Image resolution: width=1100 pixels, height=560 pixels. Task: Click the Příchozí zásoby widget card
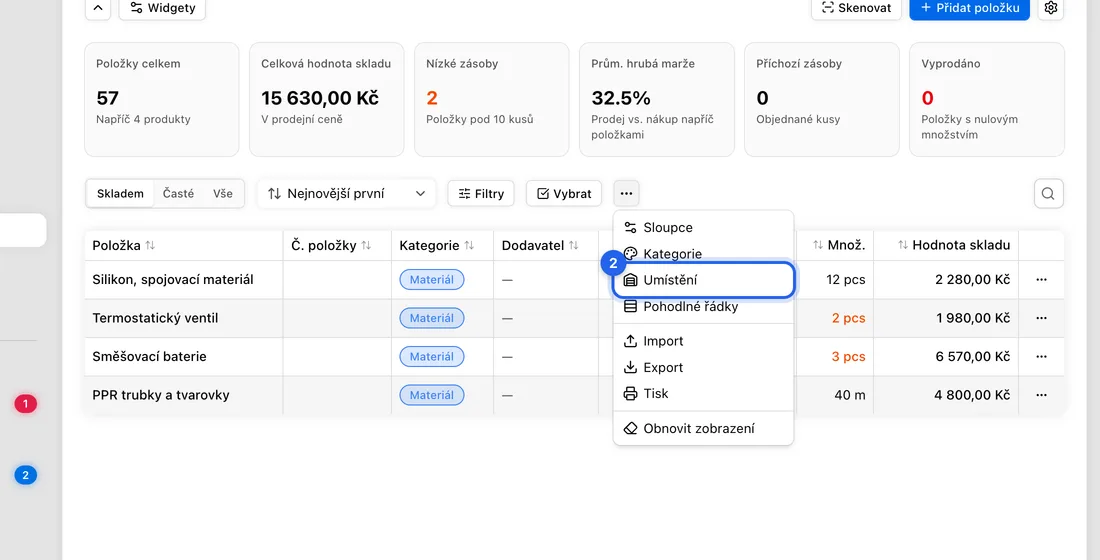[821, 99]
